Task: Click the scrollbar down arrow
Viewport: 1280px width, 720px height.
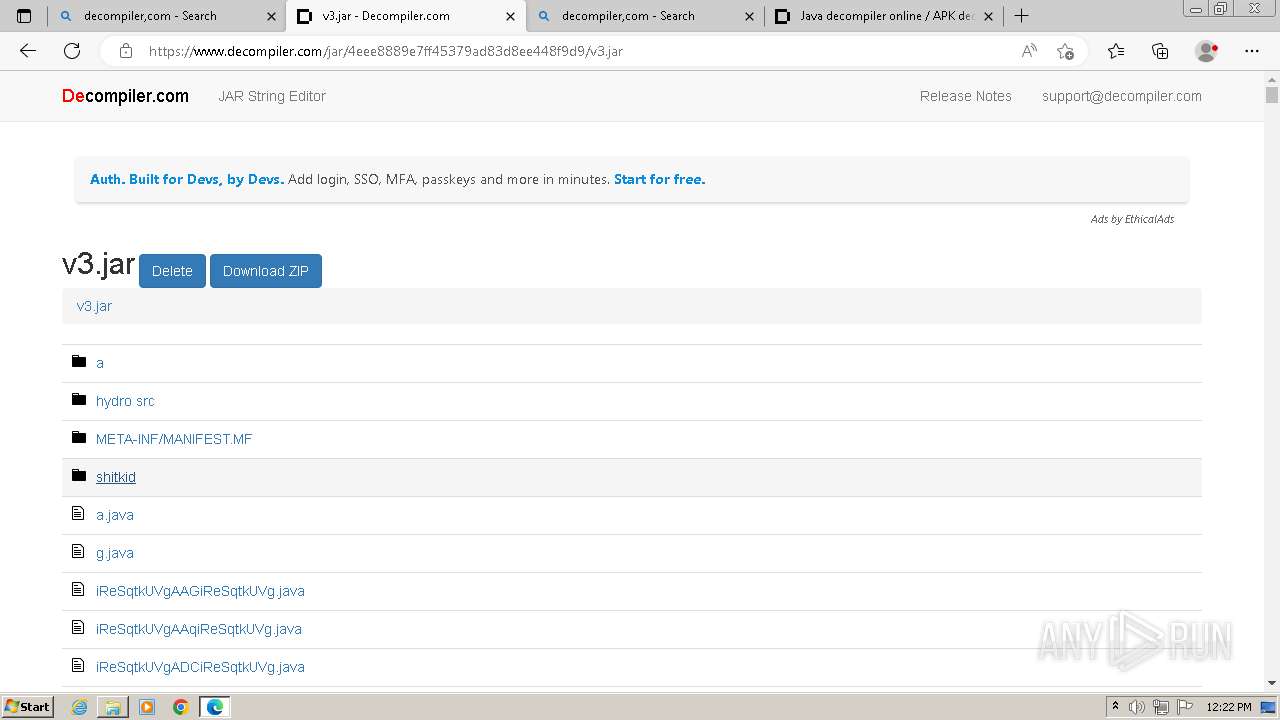Action: pos(1272,683)
